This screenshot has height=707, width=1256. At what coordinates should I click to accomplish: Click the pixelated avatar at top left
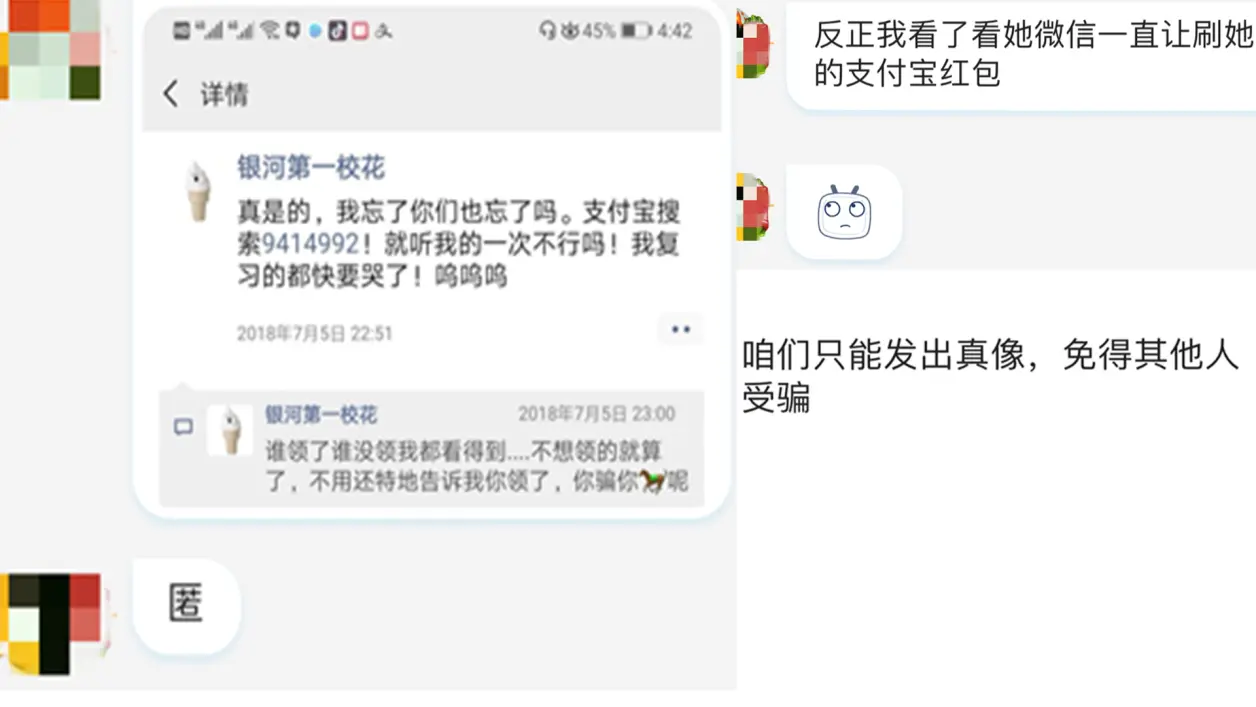tap(51, 50)
